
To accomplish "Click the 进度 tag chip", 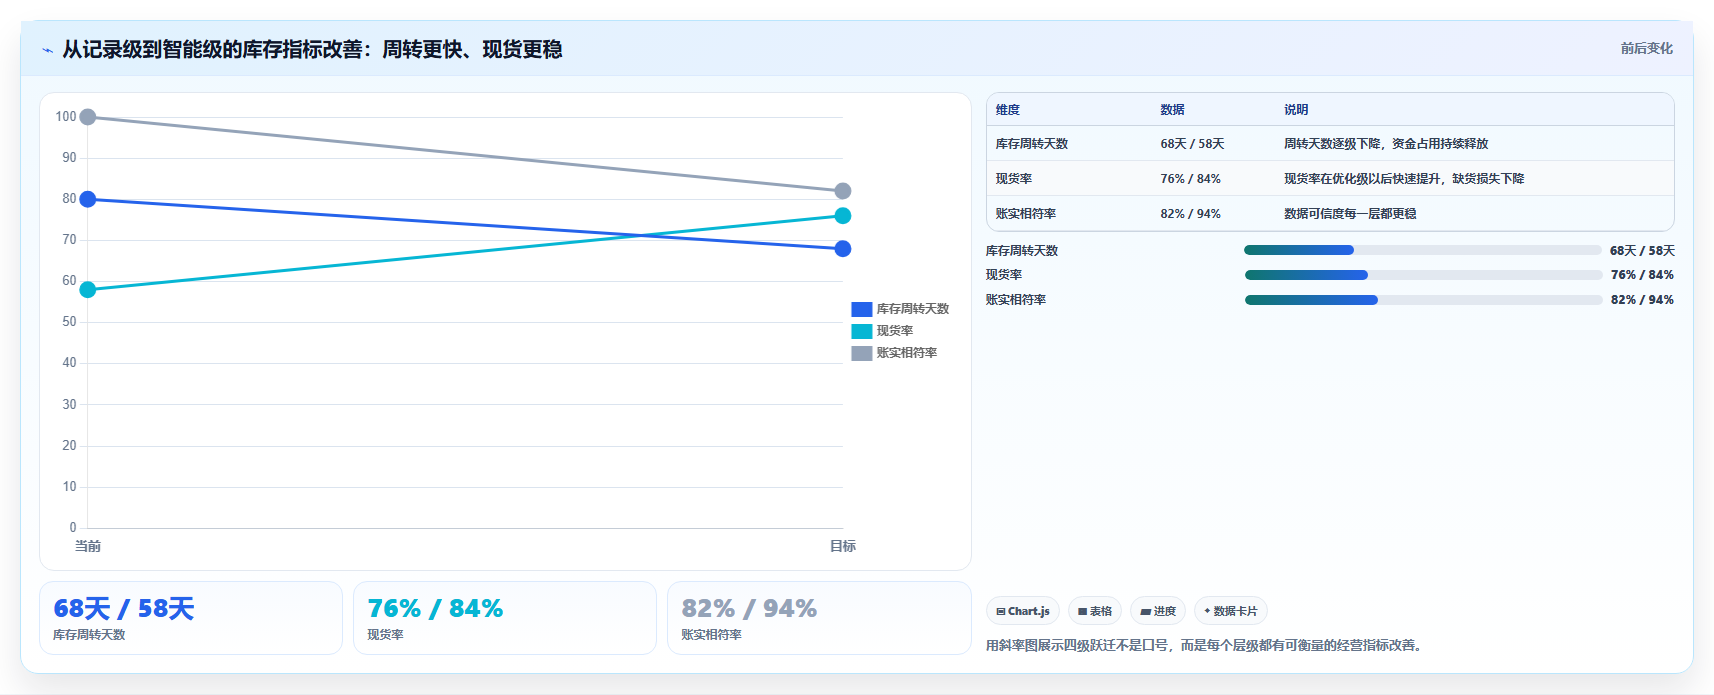I will 1158,611.
